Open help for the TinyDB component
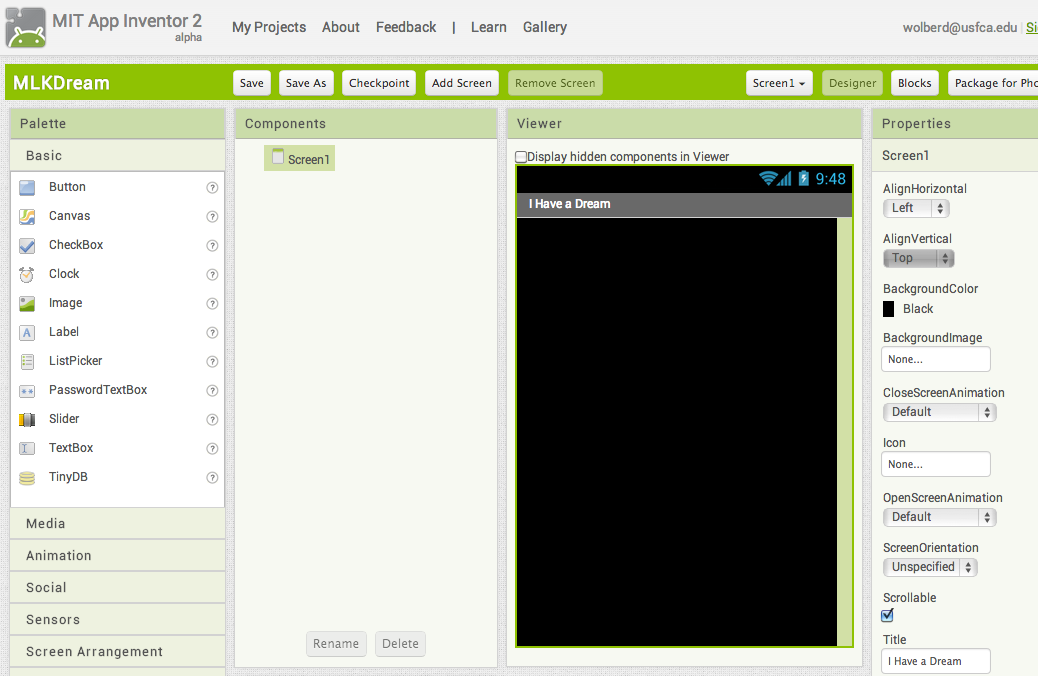The width and height of the screenshot is (1038, 676). click(212, 477)
